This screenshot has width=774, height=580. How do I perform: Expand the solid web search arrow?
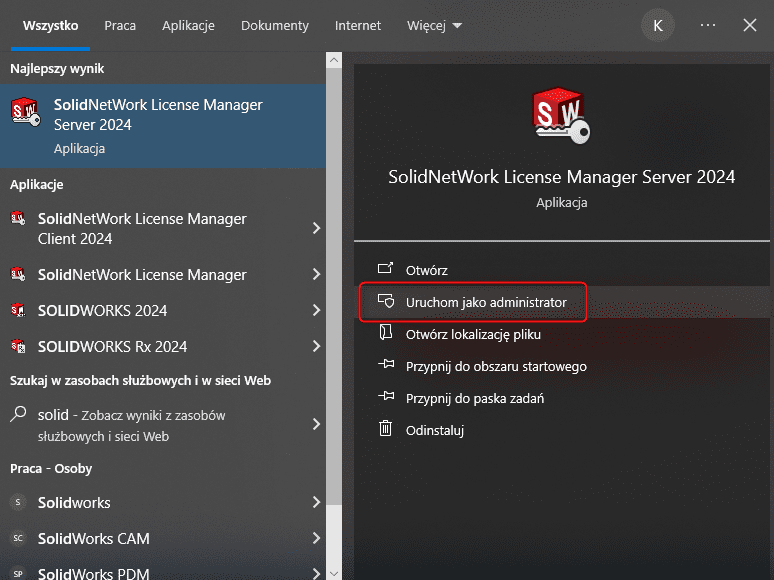coord(316,424)
